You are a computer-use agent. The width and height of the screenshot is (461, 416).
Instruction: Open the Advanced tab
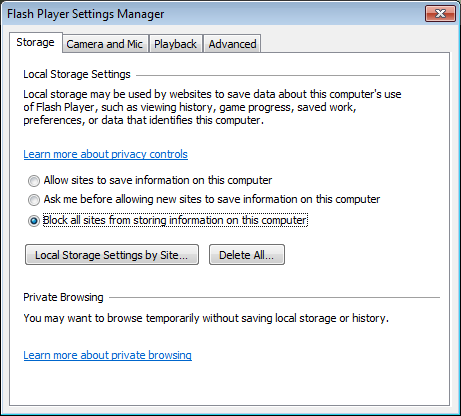pyautogui.click(x=232, y=44)
